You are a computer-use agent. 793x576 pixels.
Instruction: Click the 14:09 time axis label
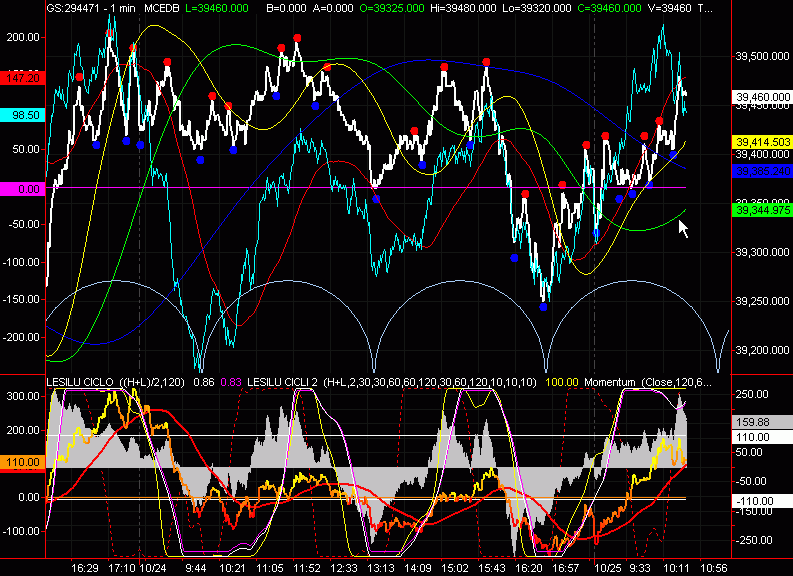[418, 568]
